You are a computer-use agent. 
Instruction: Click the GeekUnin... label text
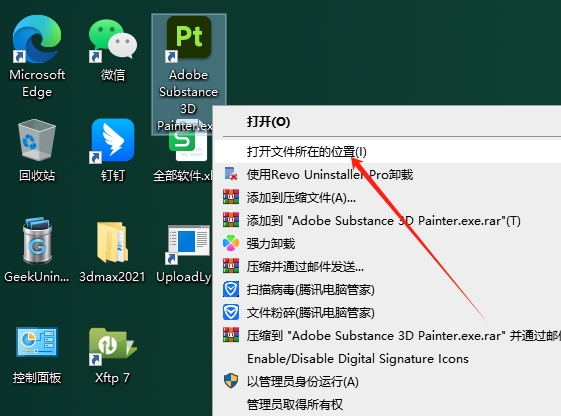(37, 276)
